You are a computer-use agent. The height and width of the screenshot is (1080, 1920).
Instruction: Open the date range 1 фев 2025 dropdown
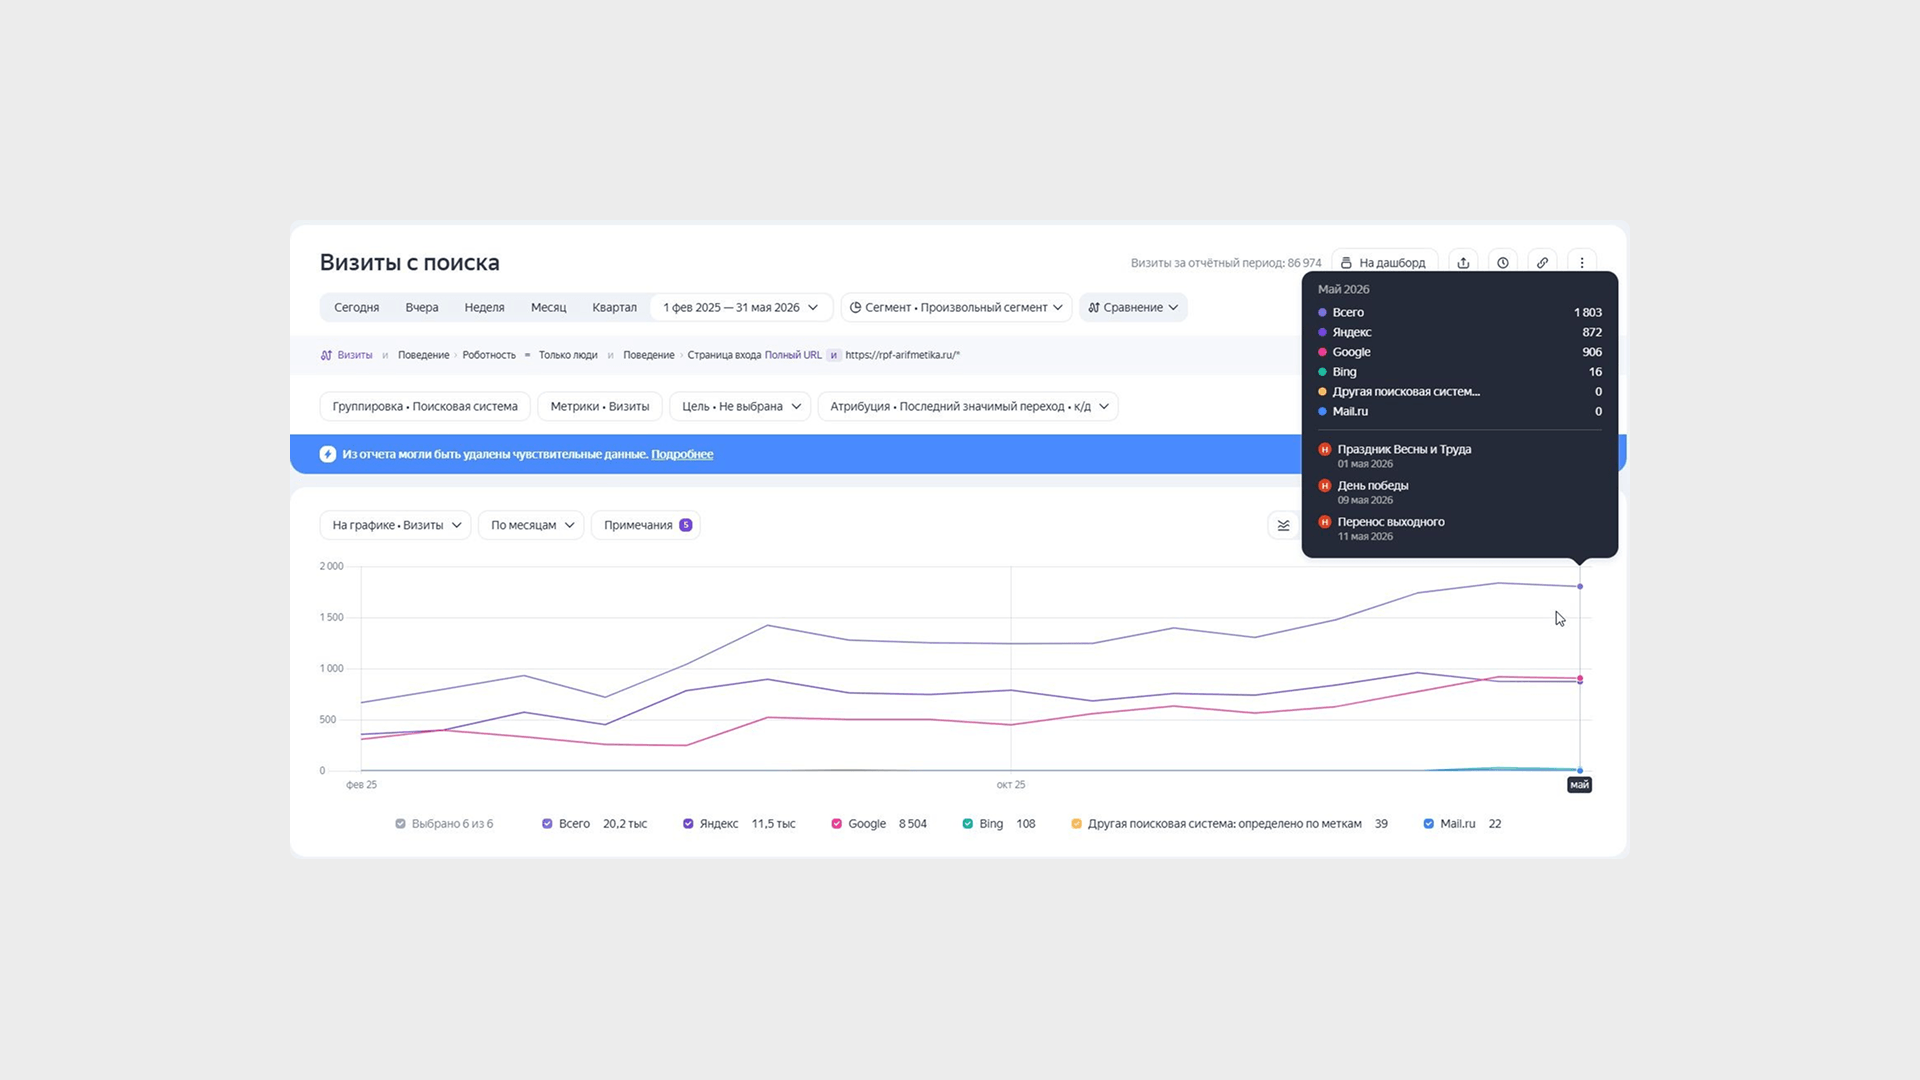coord(740,307)
